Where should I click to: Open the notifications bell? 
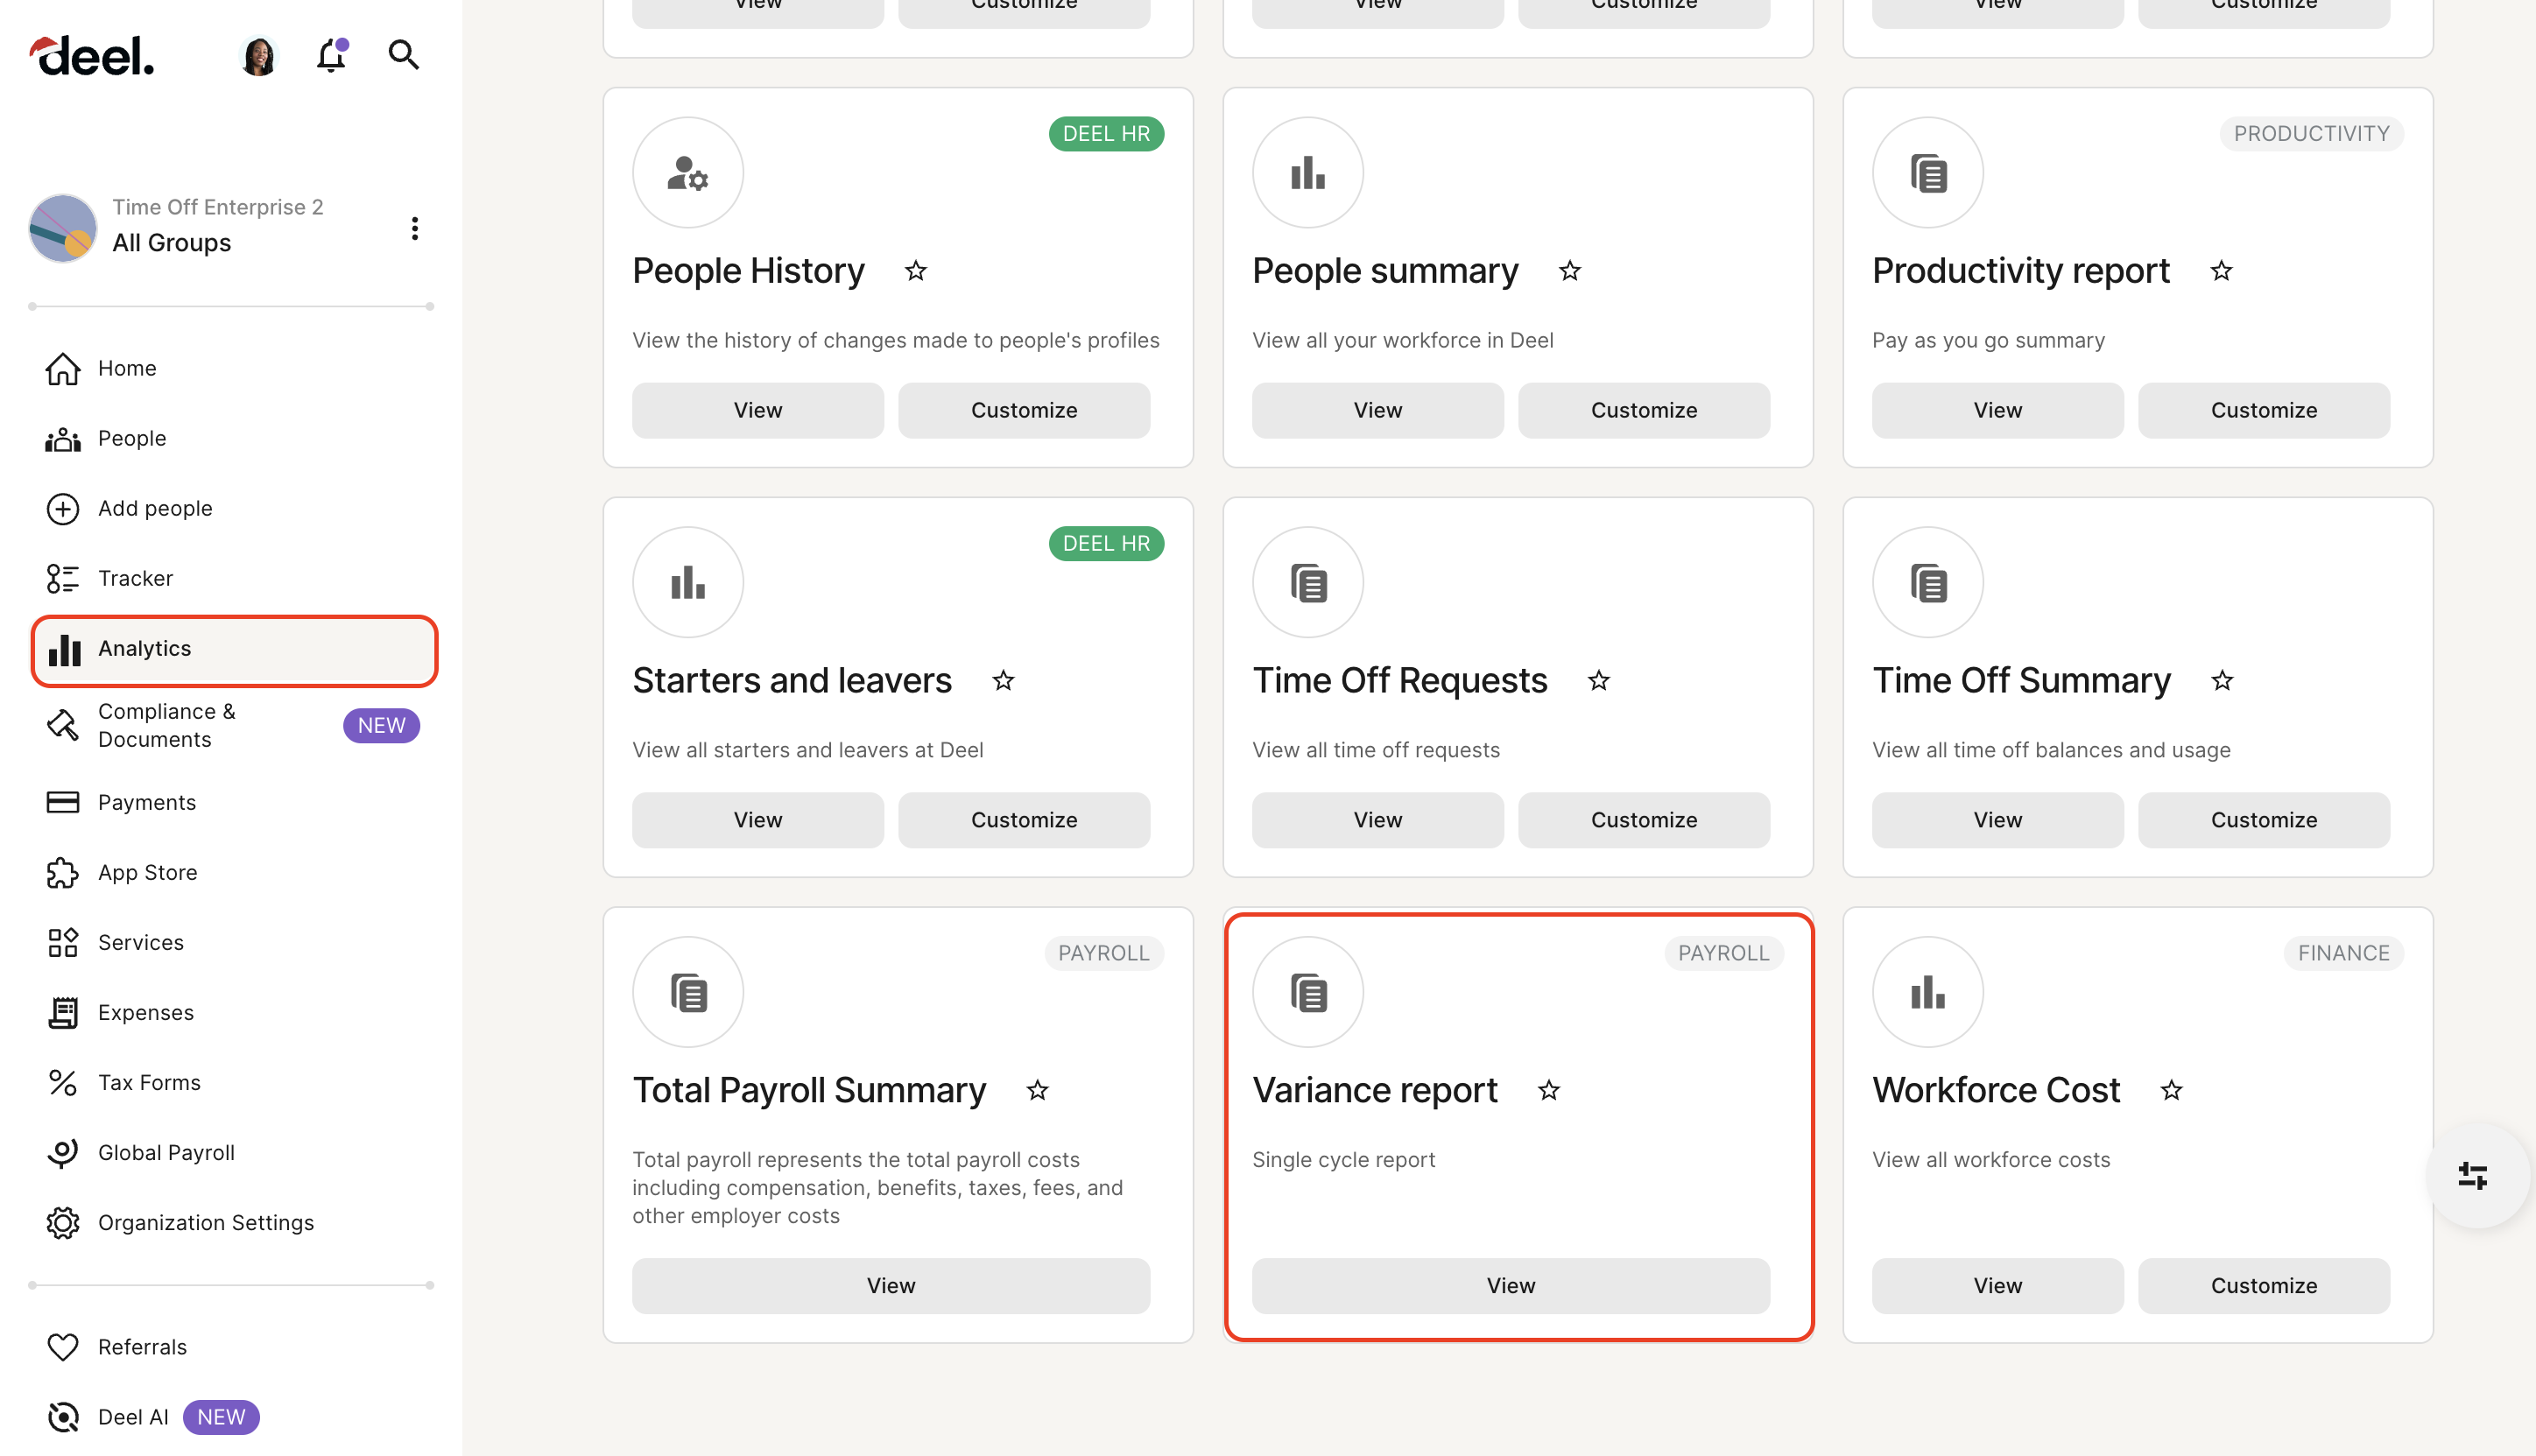tap(330, 56)
